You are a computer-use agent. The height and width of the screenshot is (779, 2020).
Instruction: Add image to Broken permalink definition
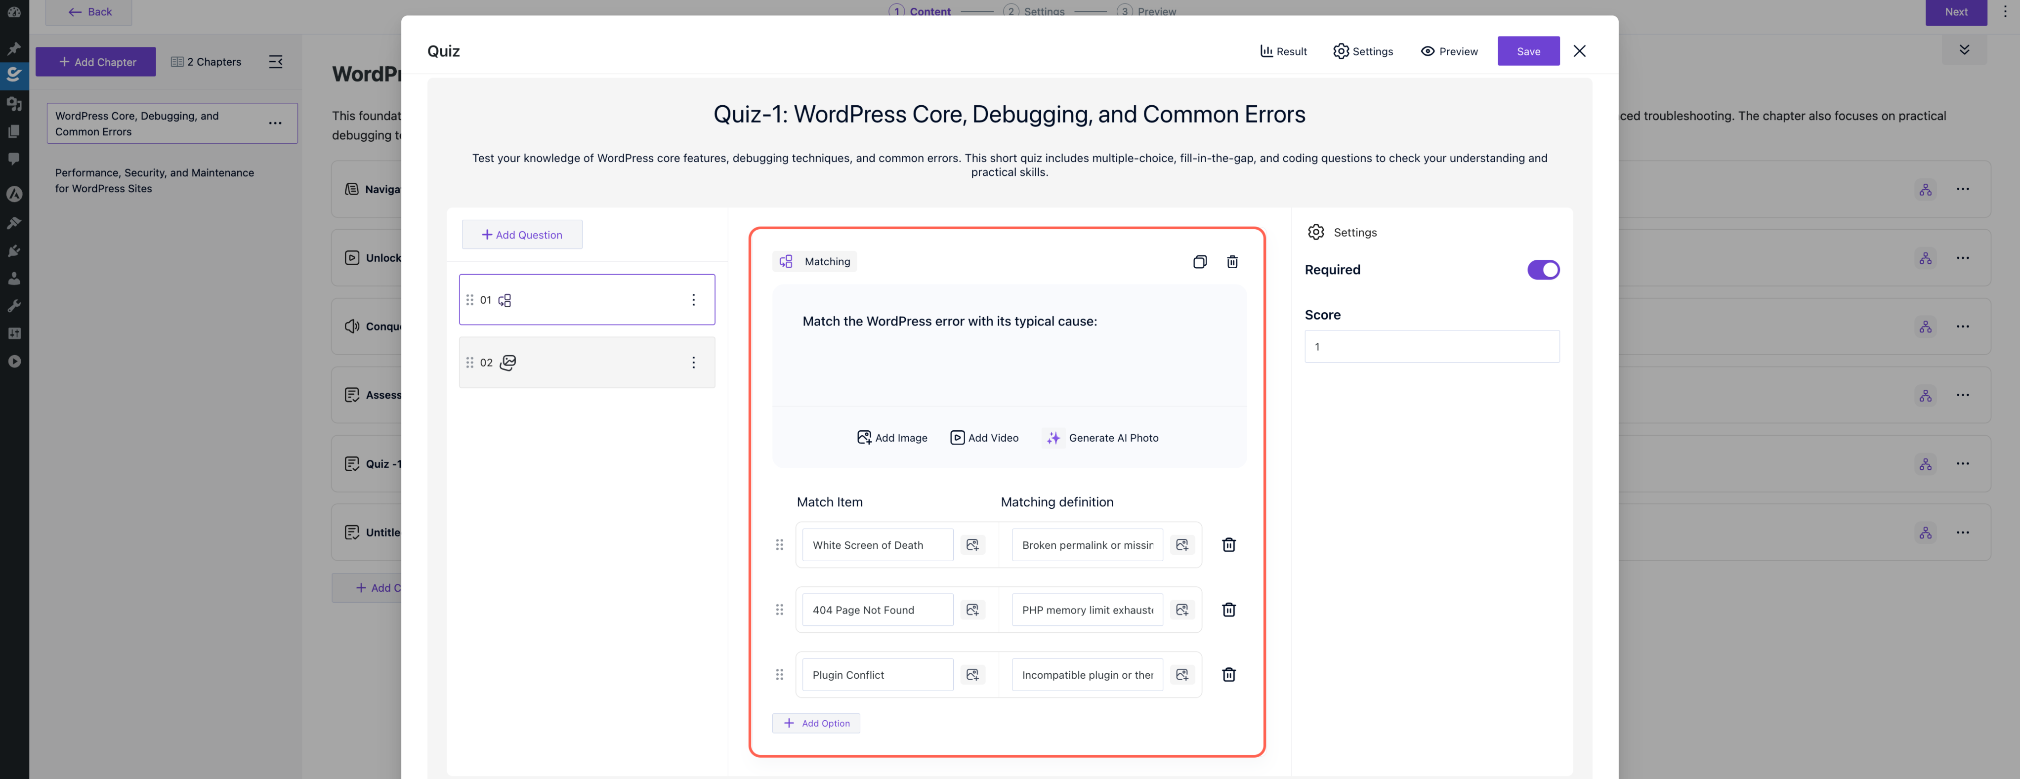[x=1182, y=545]
